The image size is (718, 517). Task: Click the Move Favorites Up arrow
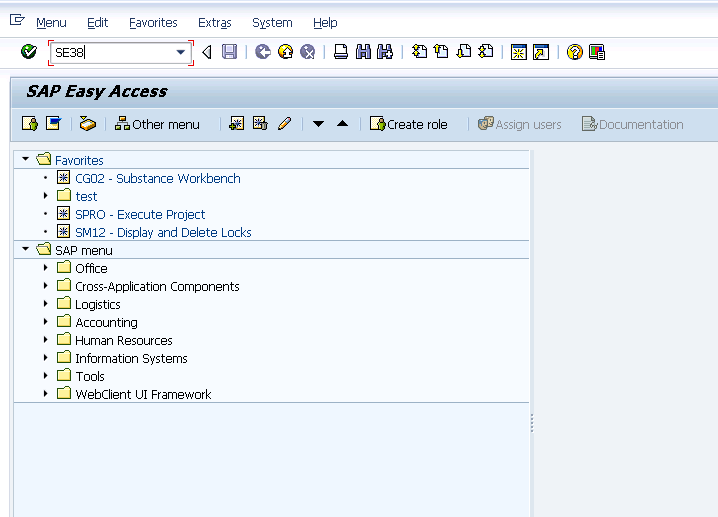[x=343, y=124]
